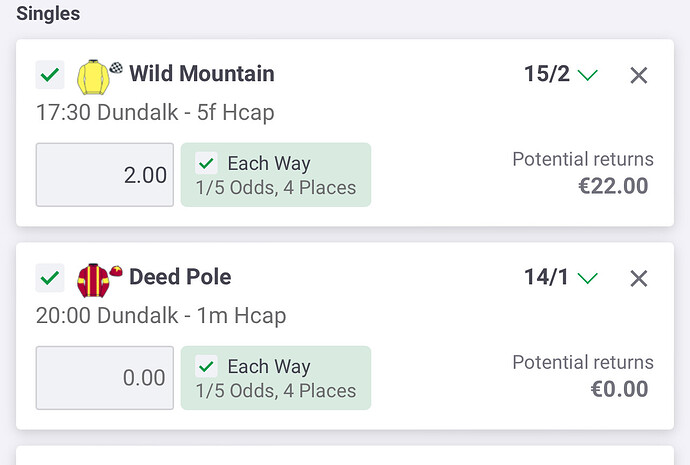Focus the Wild Mountain stake field showing 2.00
Viewport: 690px width, 465px height.
pos(105,175)
